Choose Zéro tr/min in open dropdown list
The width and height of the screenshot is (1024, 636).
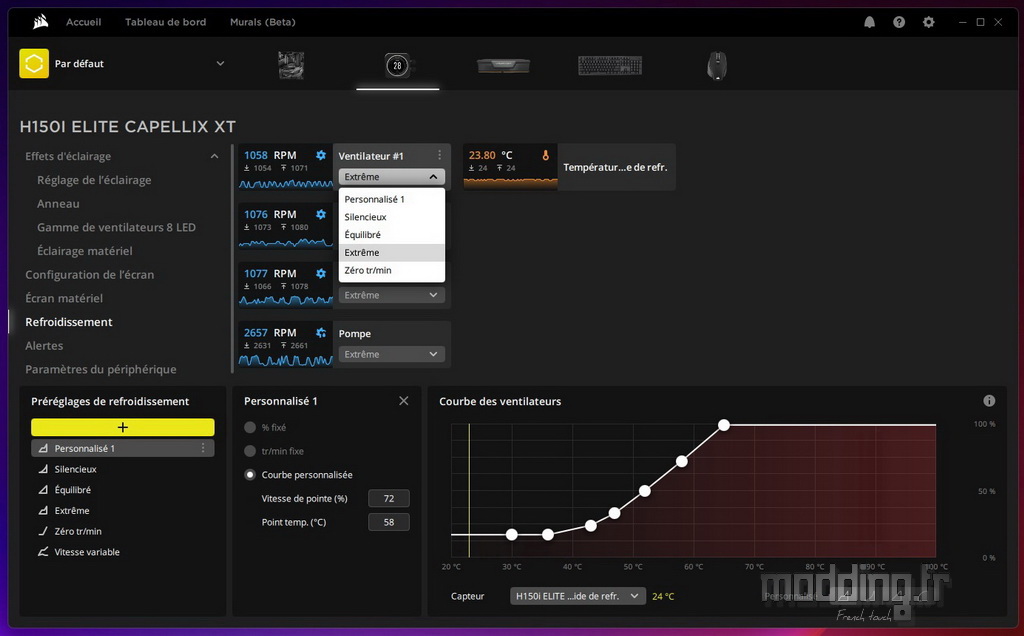[392, 270]
